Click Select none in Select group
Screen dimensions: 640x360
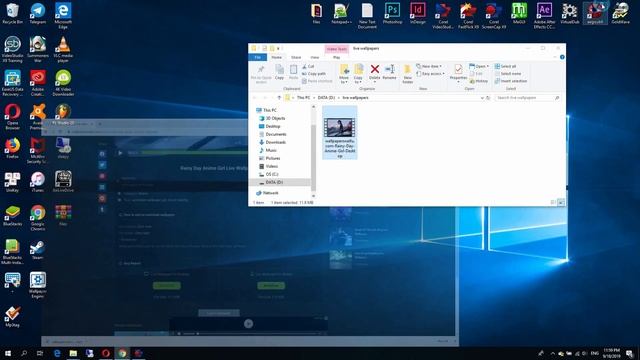pyautogui.click(x=508, y=73)
